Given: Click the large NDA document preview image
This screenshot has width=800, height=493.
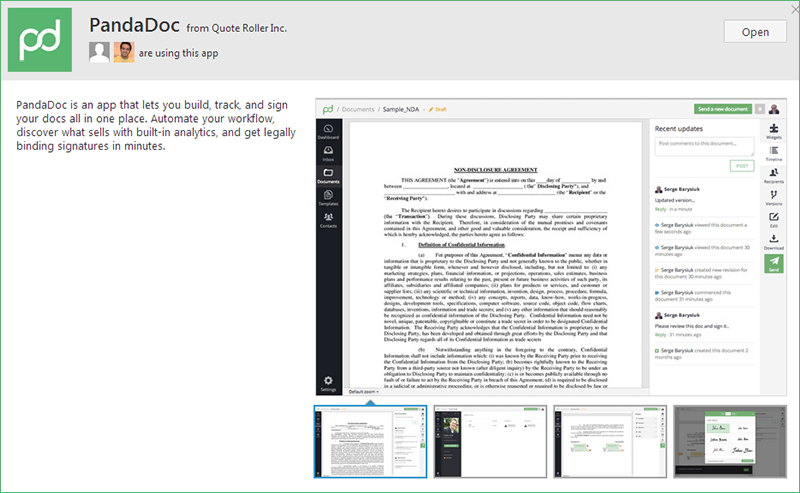Looking at the screenshot, I should point(551,247).
